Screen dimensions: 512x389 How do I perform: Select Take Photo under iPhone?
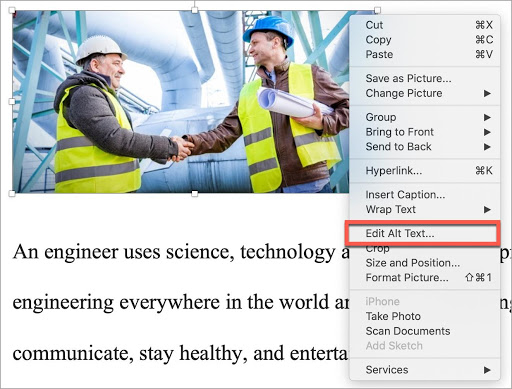point(424,316)
